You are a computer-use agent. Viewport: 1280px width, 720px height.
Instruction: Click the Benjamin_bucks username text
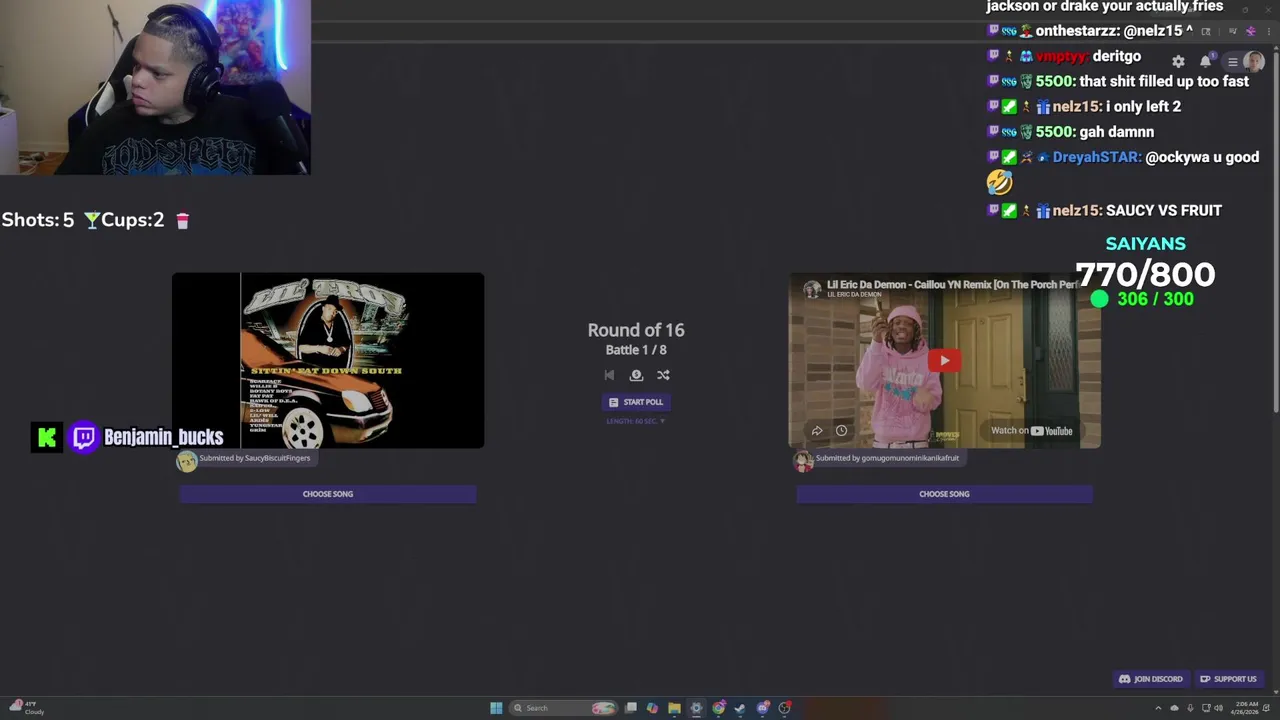[164, 437]
